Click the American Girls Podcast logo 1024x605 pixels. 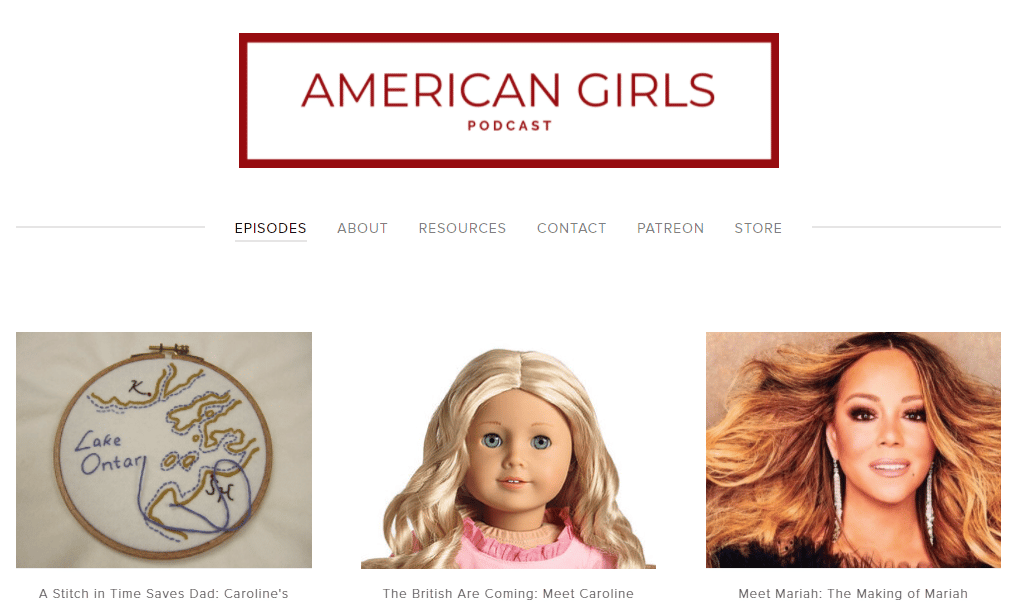[509, 101]
